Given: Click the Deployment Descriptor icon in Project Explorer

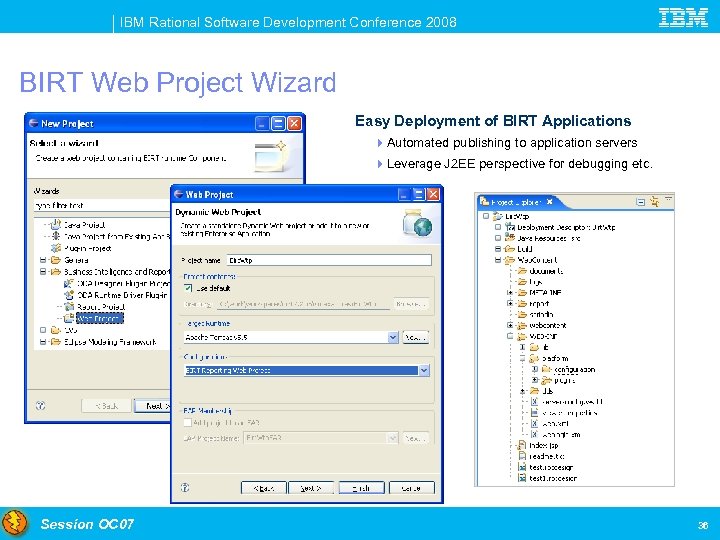Looking at the screenshot, I should pos(510,227).
